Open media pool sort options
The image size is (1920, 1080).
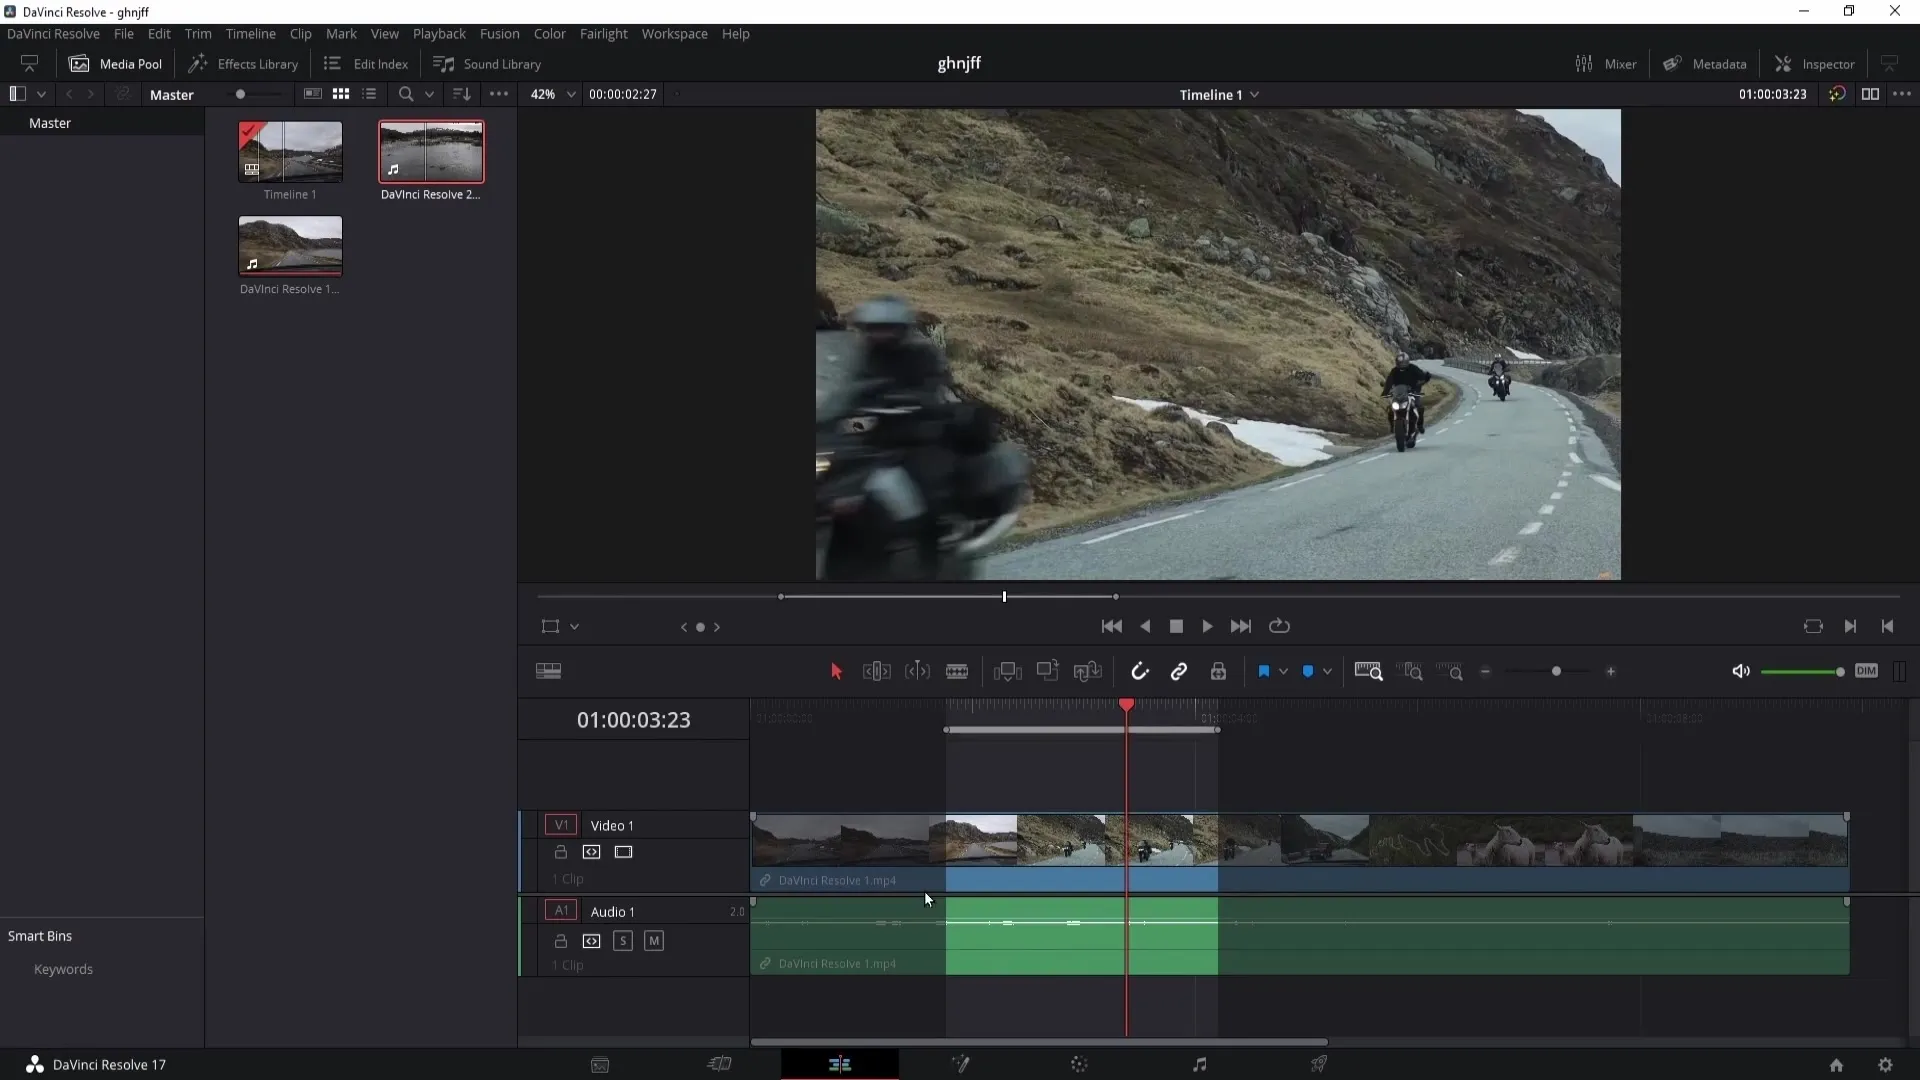click(462, 94)
